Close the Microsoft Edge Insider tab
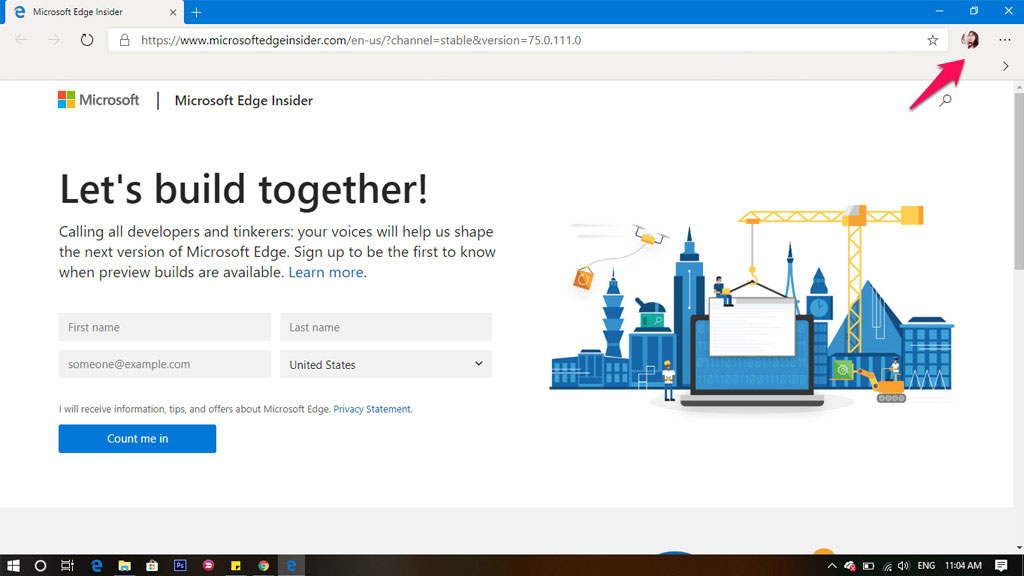The width and height of the screenshot is (1024, 576). tap(173, 12)
